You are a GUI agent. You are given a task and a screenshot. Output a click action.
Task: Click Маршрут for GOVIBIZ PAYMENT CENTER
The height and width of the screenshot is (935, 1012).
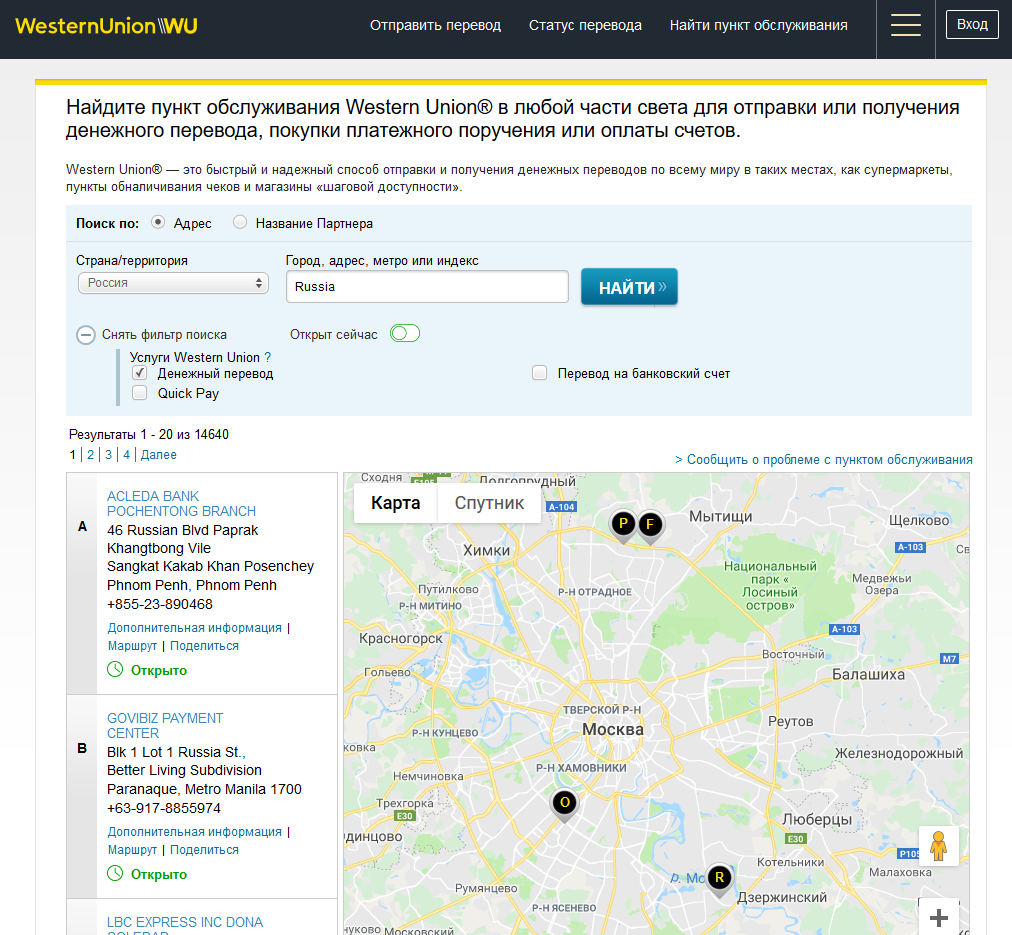pos(132,850)
